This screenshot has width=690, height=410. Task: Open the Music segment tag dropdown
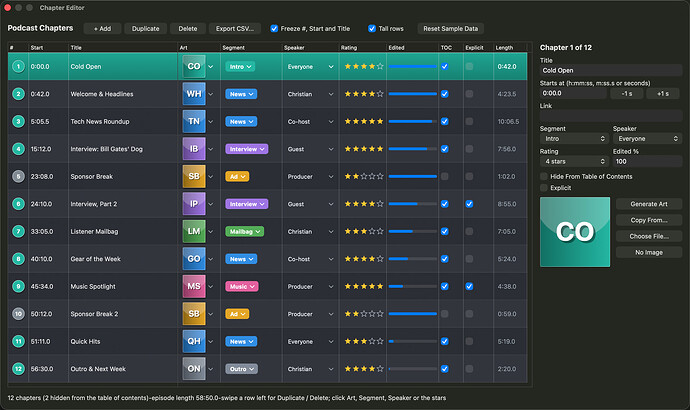tap(242, 286)
